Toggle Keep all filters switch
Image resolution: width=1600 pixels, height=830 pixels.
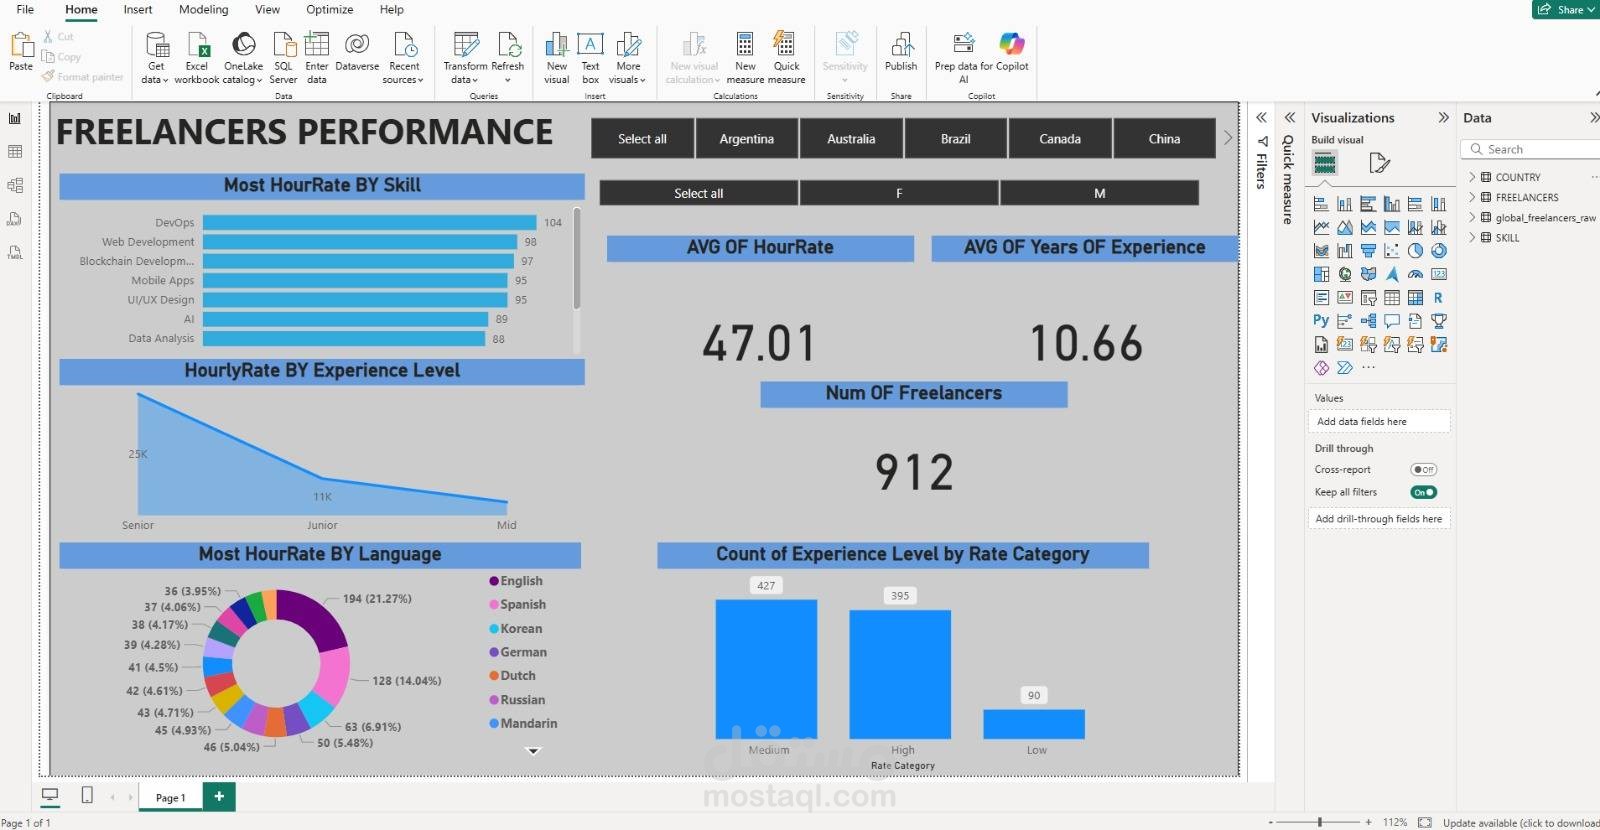tap(1423, 492)
